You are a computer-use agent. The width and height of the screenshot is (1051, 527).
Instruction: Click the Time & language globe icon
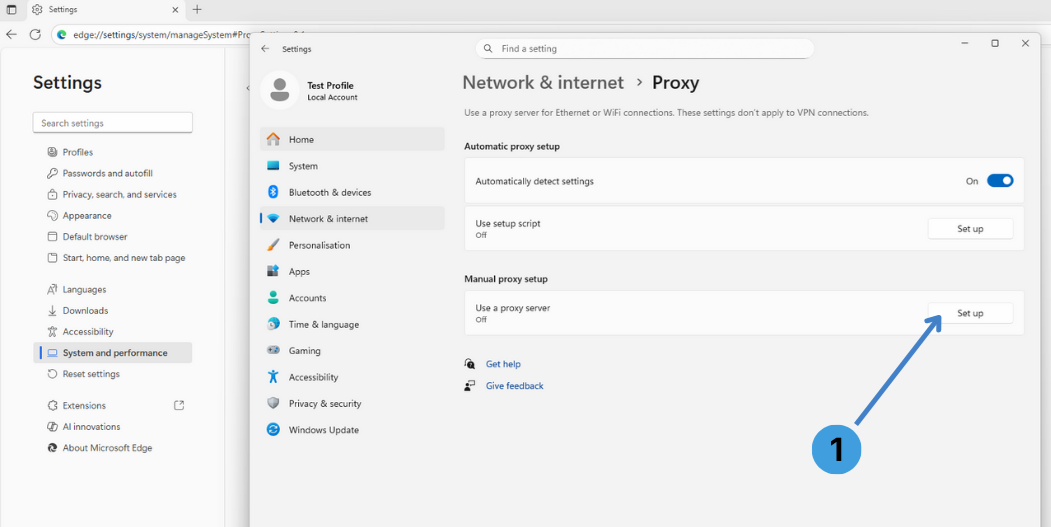273,325
